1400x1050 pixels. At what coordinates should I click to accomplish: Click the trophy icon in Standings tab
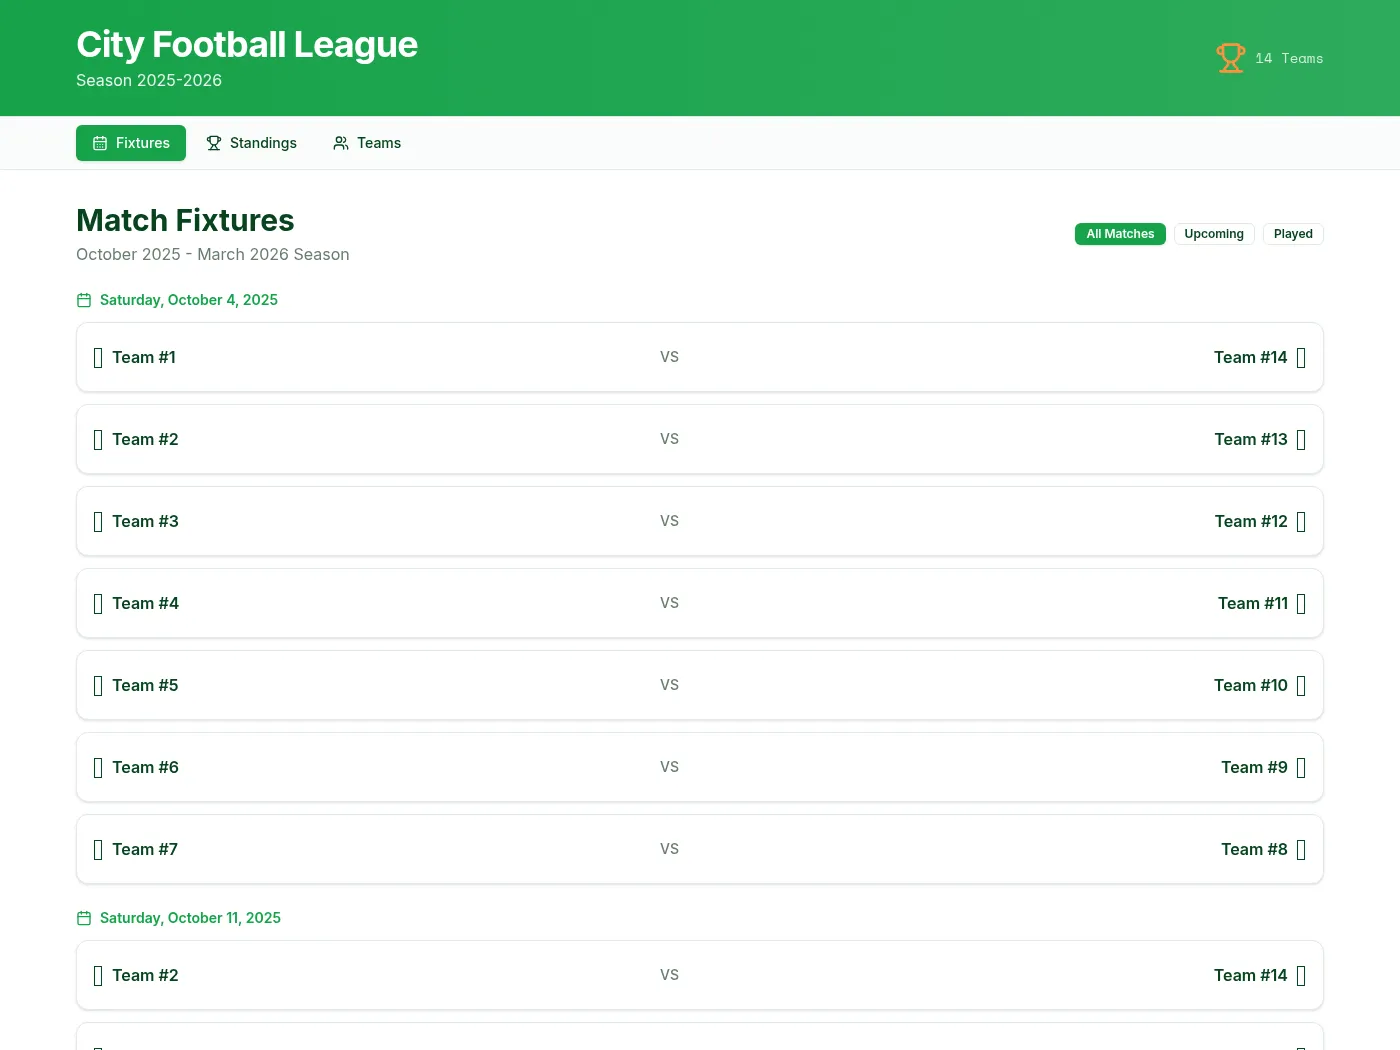click(214, 143)
